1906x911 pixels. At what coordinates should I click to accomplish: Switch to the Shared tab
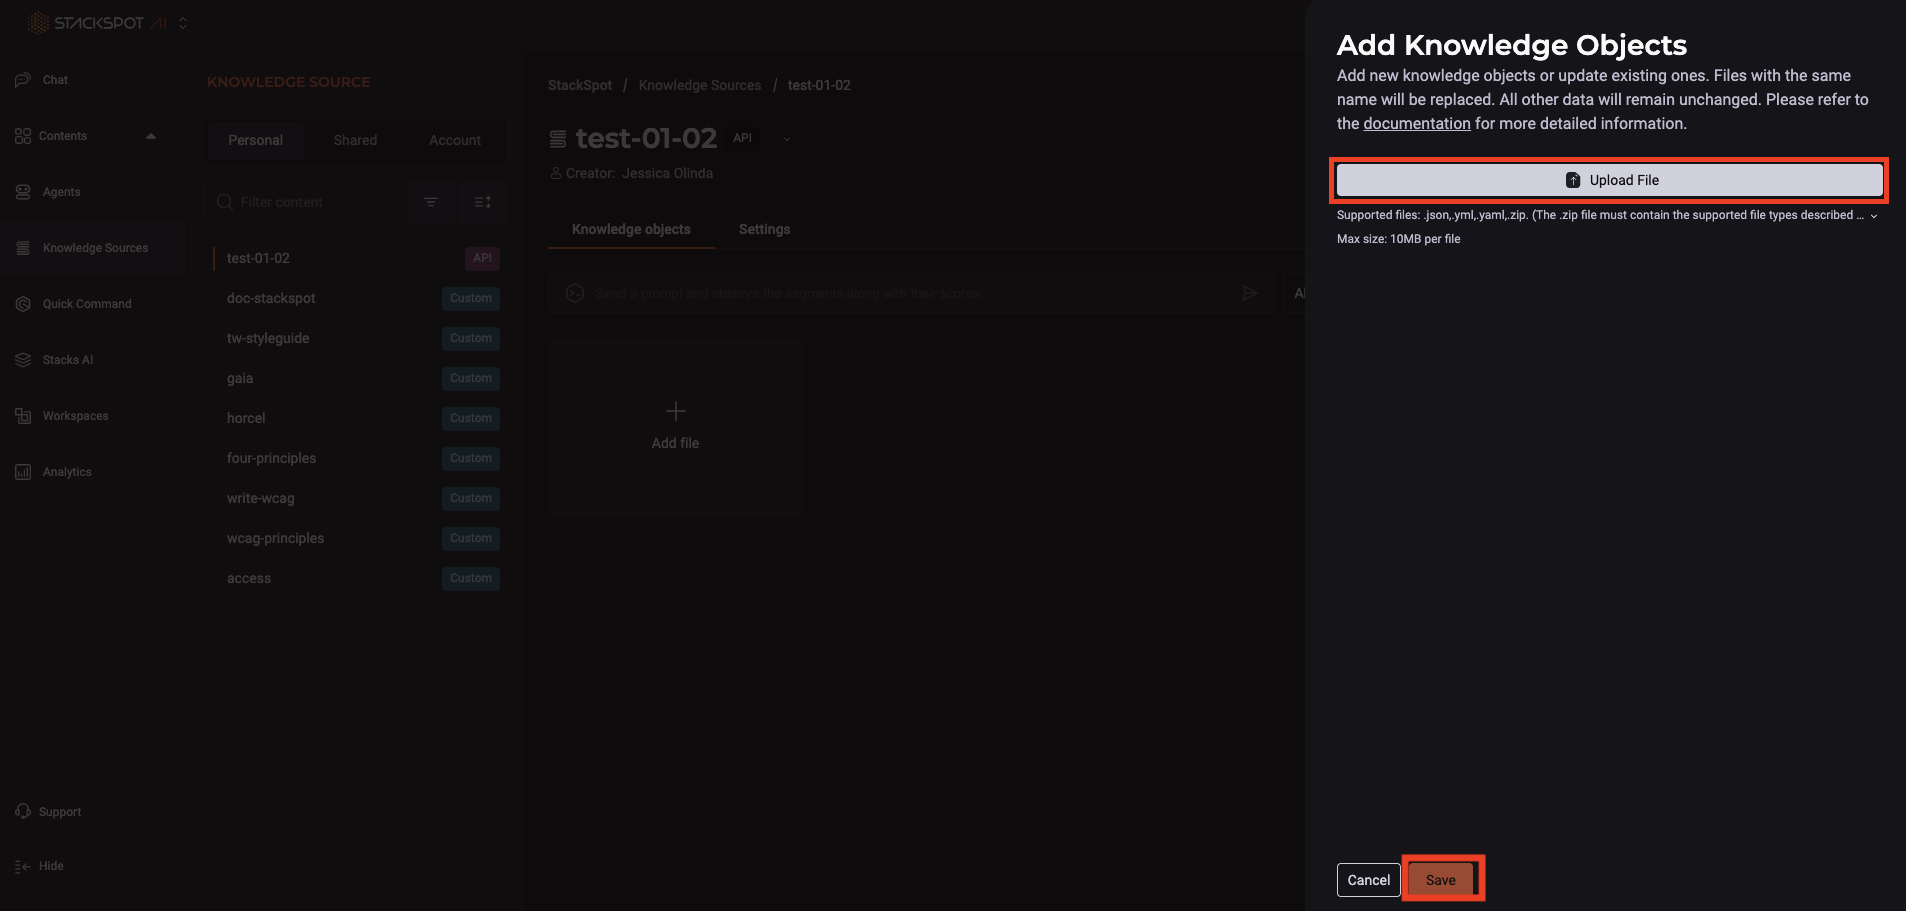click(x=355, y=140)
